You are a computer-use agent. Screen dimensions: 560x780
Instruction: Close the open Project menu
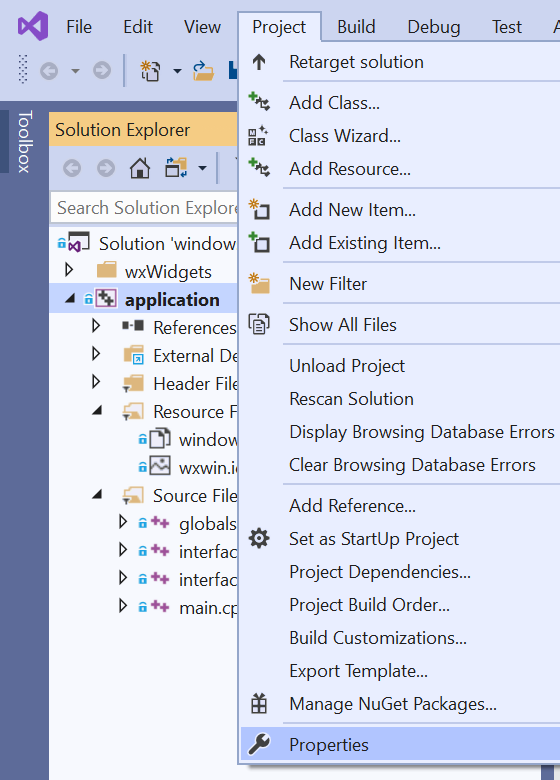[x=279, y=27]
